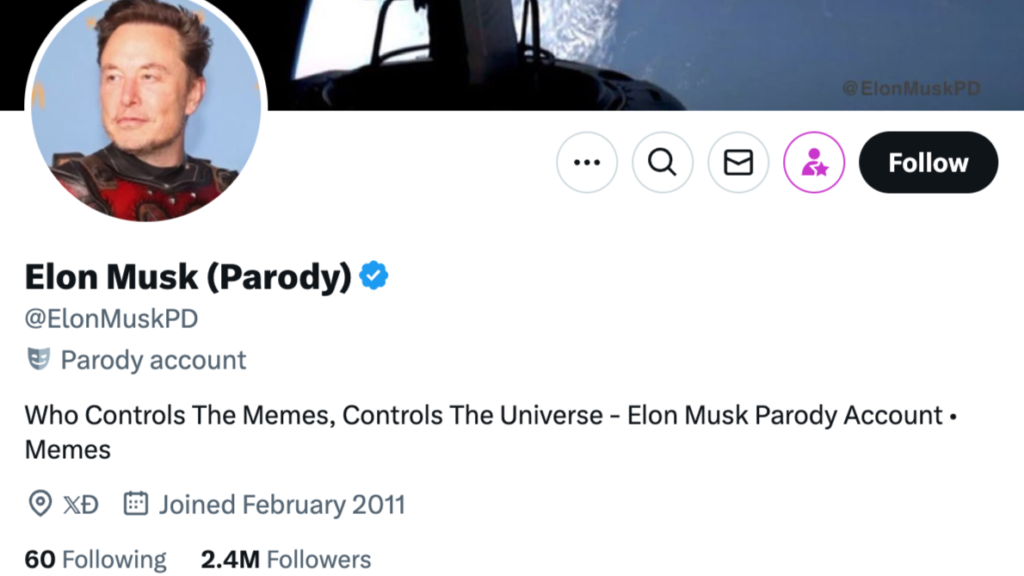Click "Joined February 2011" text
The image size is (1024, 576).
[281, 504]
